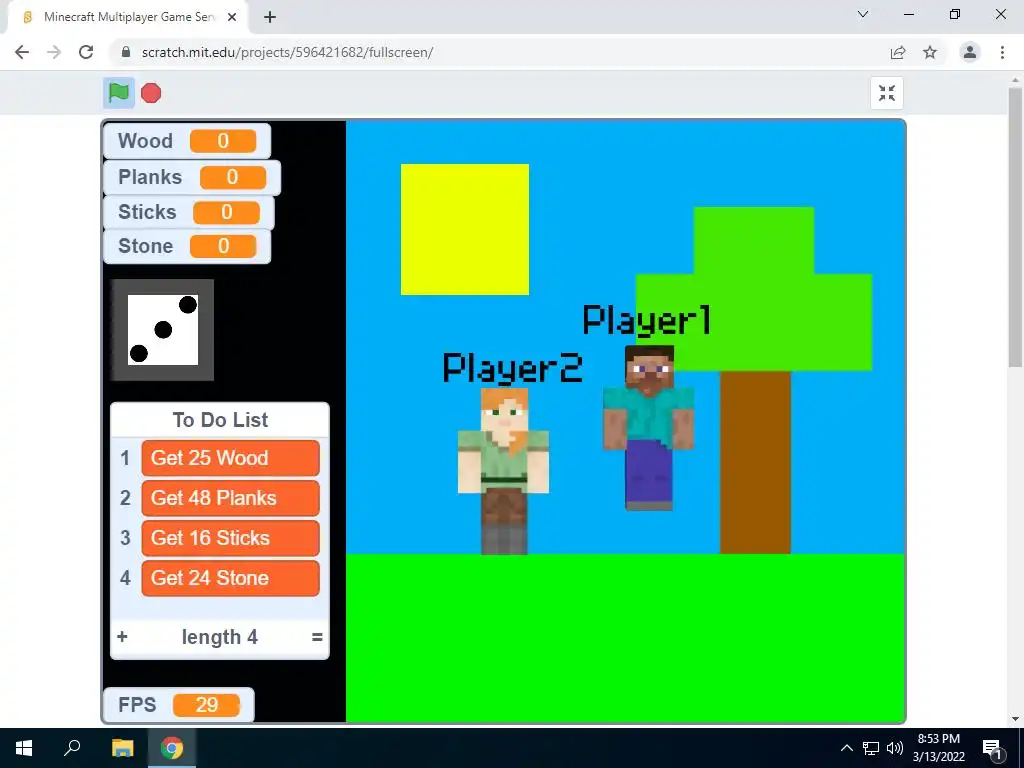Click the list resize equals handle
This screenshot has height=768, width=1024.
(x=317, y=637)
